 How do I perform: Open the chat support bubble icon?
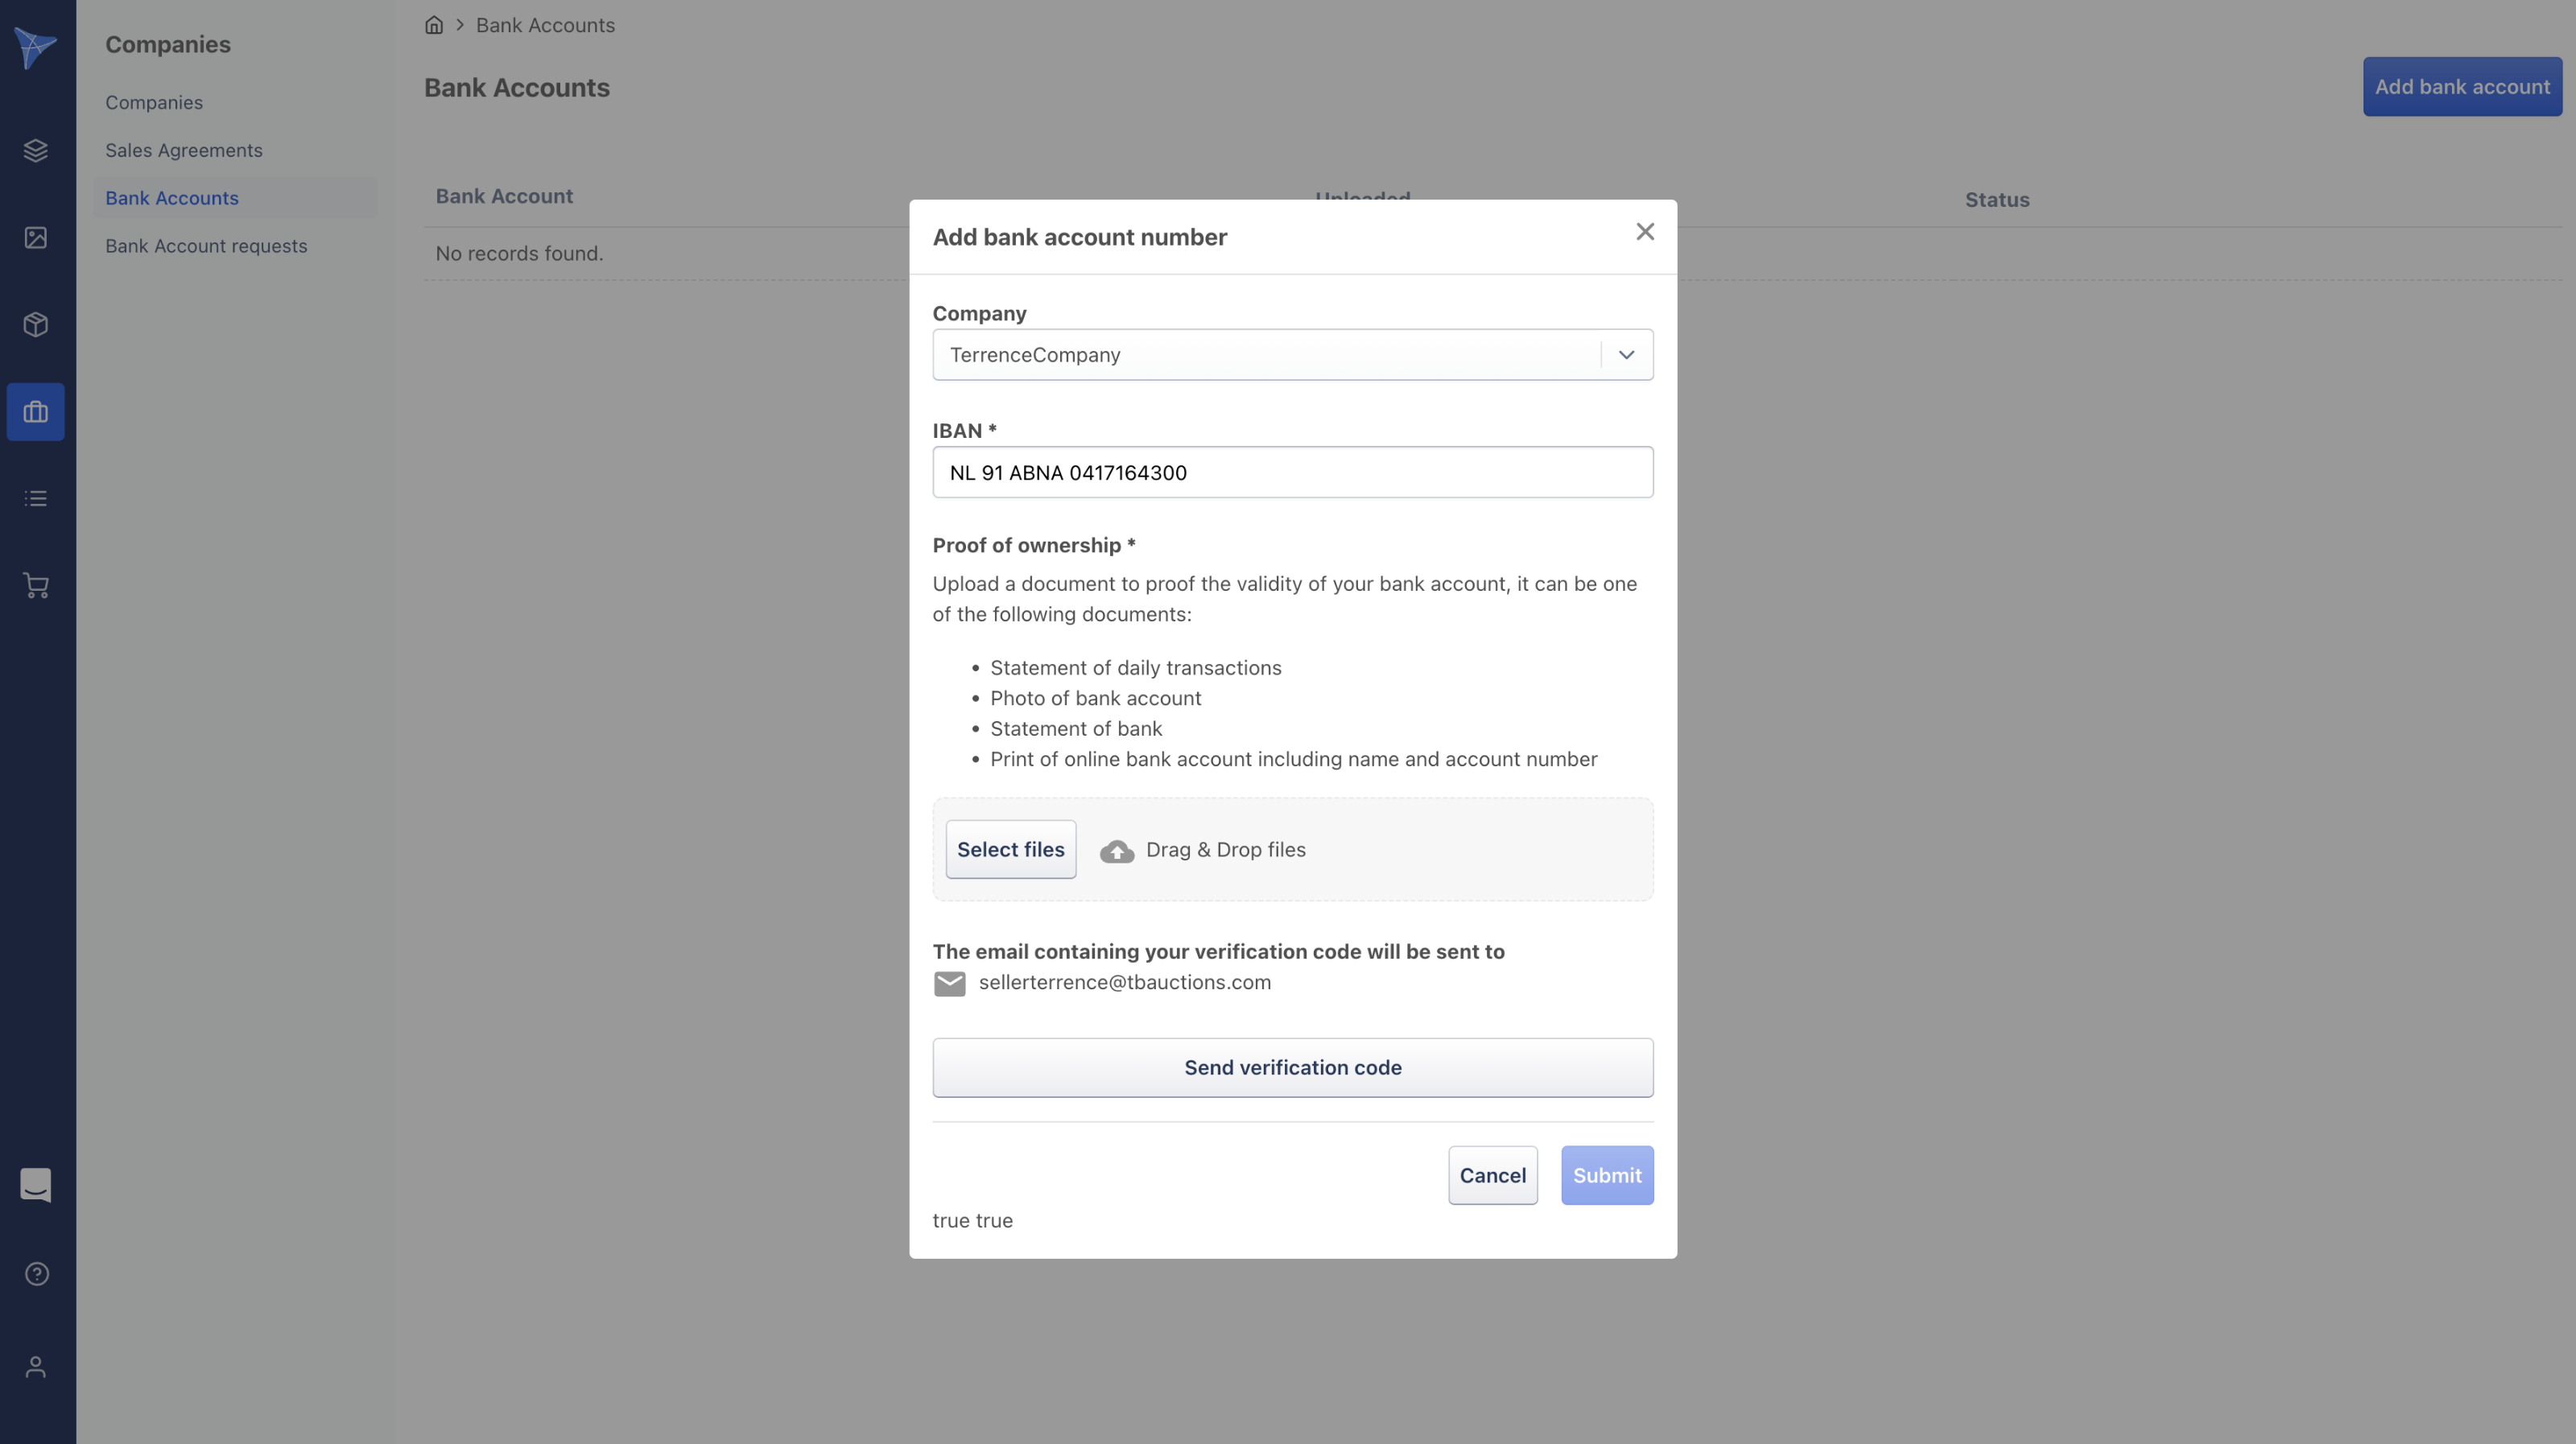(x=36, y=1185)
